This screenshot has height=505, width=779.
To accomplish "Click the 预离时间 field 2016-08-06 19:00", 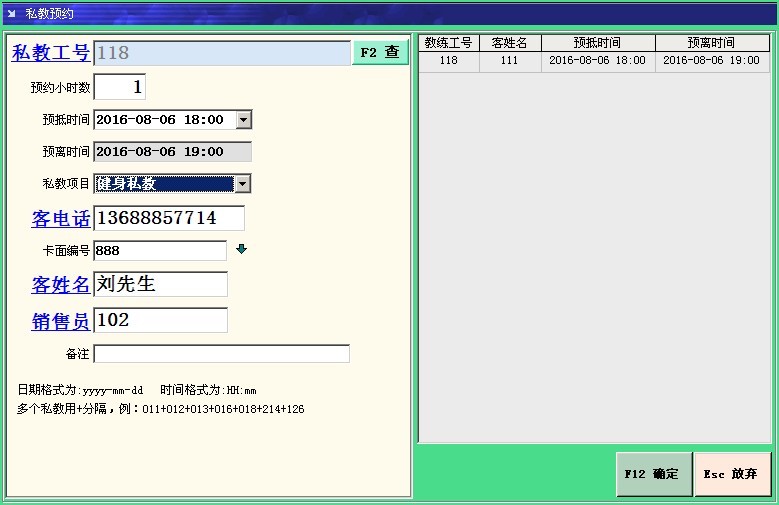I will 172,152.
